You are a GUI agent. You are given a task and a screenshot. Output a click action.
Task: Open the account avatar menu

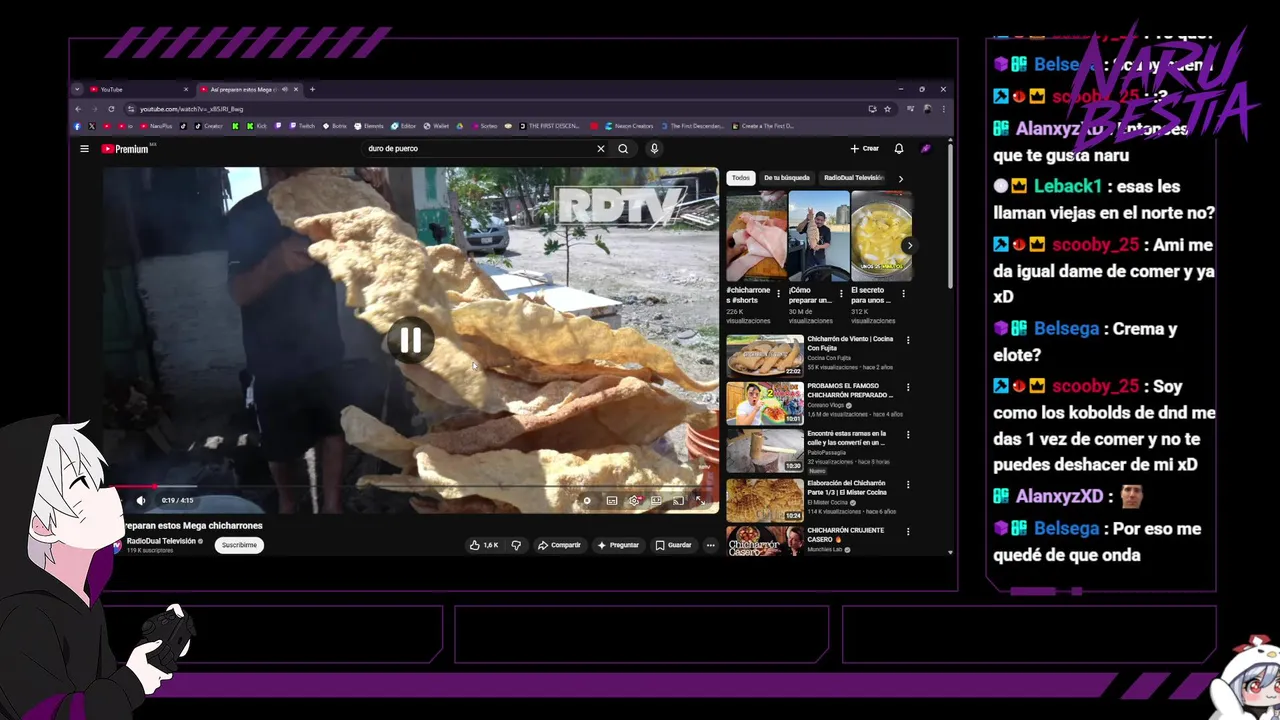pyautogui.click(x=926, y=149)
